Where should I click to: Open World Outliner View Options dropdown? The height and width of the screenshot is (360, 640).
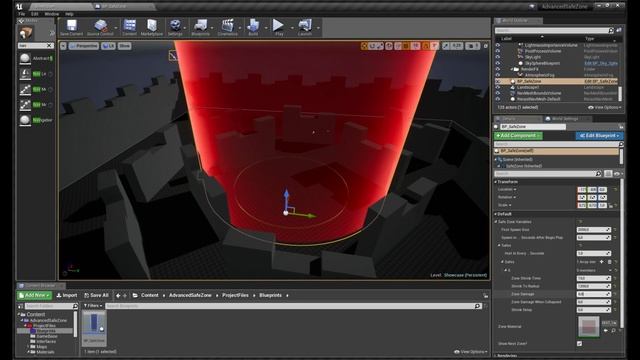pyautogui.click(x=605, y=107)
